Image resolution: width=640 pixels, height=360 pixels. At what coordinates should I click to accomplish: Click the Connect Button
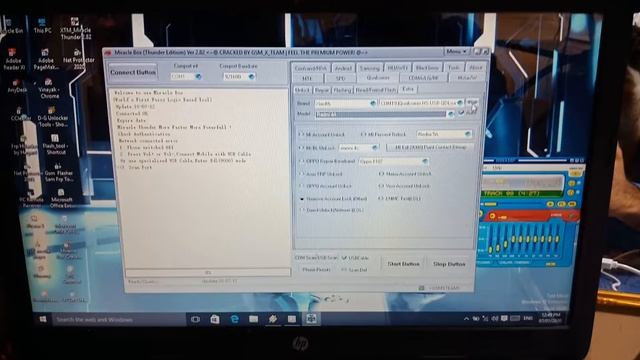(133, 72)
